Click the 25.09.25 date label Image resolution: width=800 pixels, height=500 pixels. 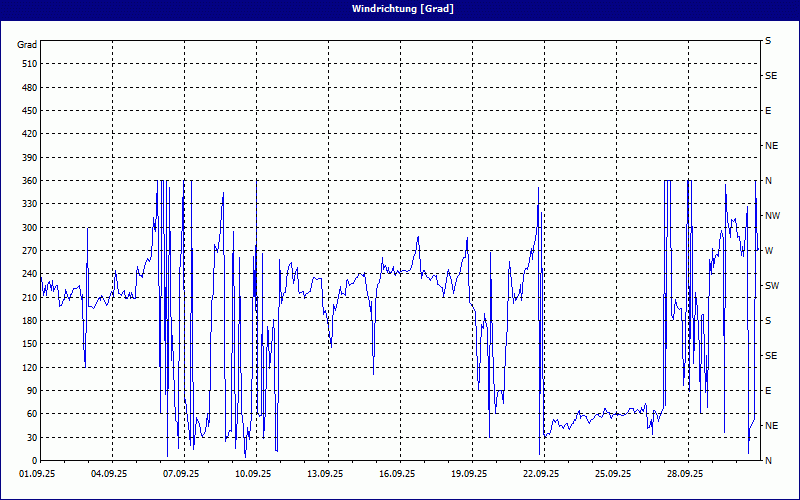613,474
